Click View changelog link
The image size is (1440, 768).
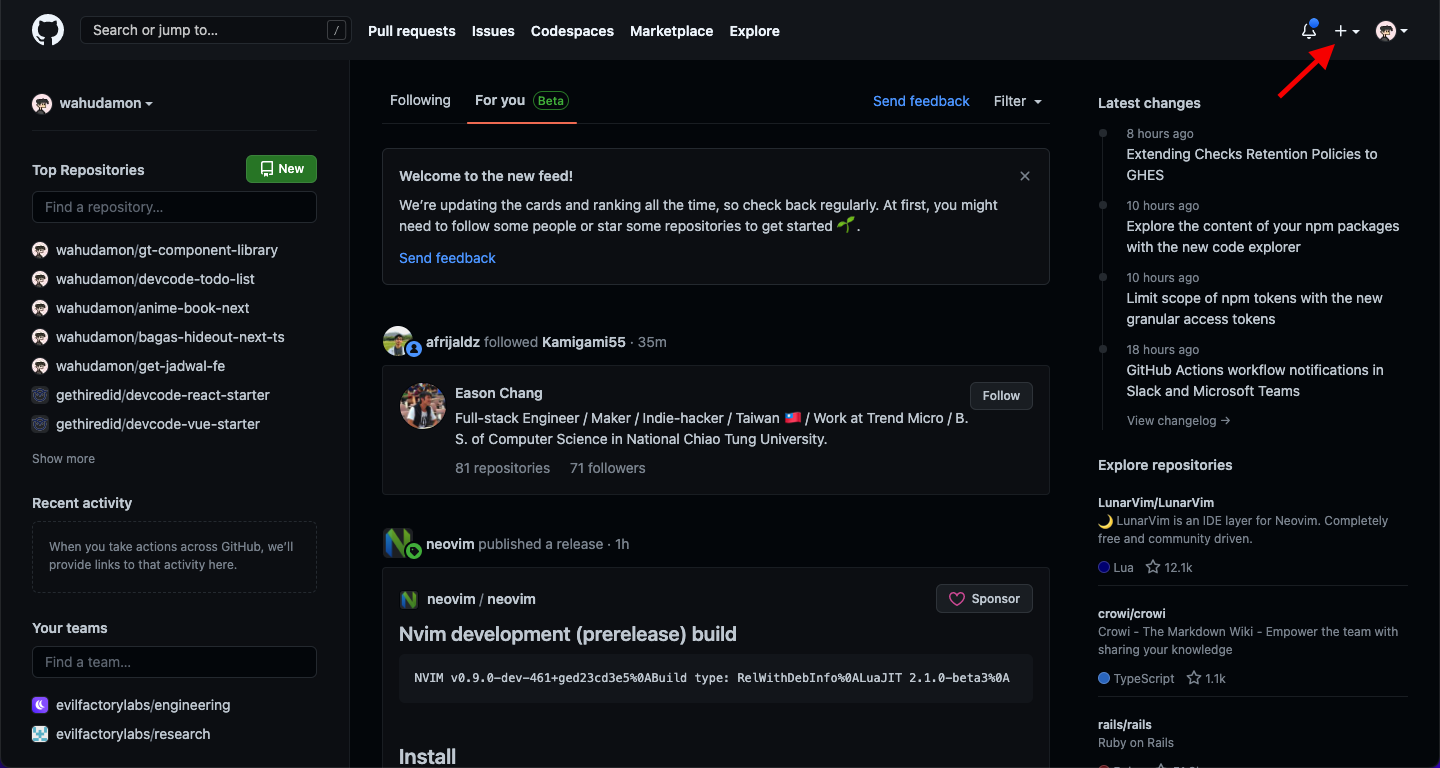coord(1178,421)
